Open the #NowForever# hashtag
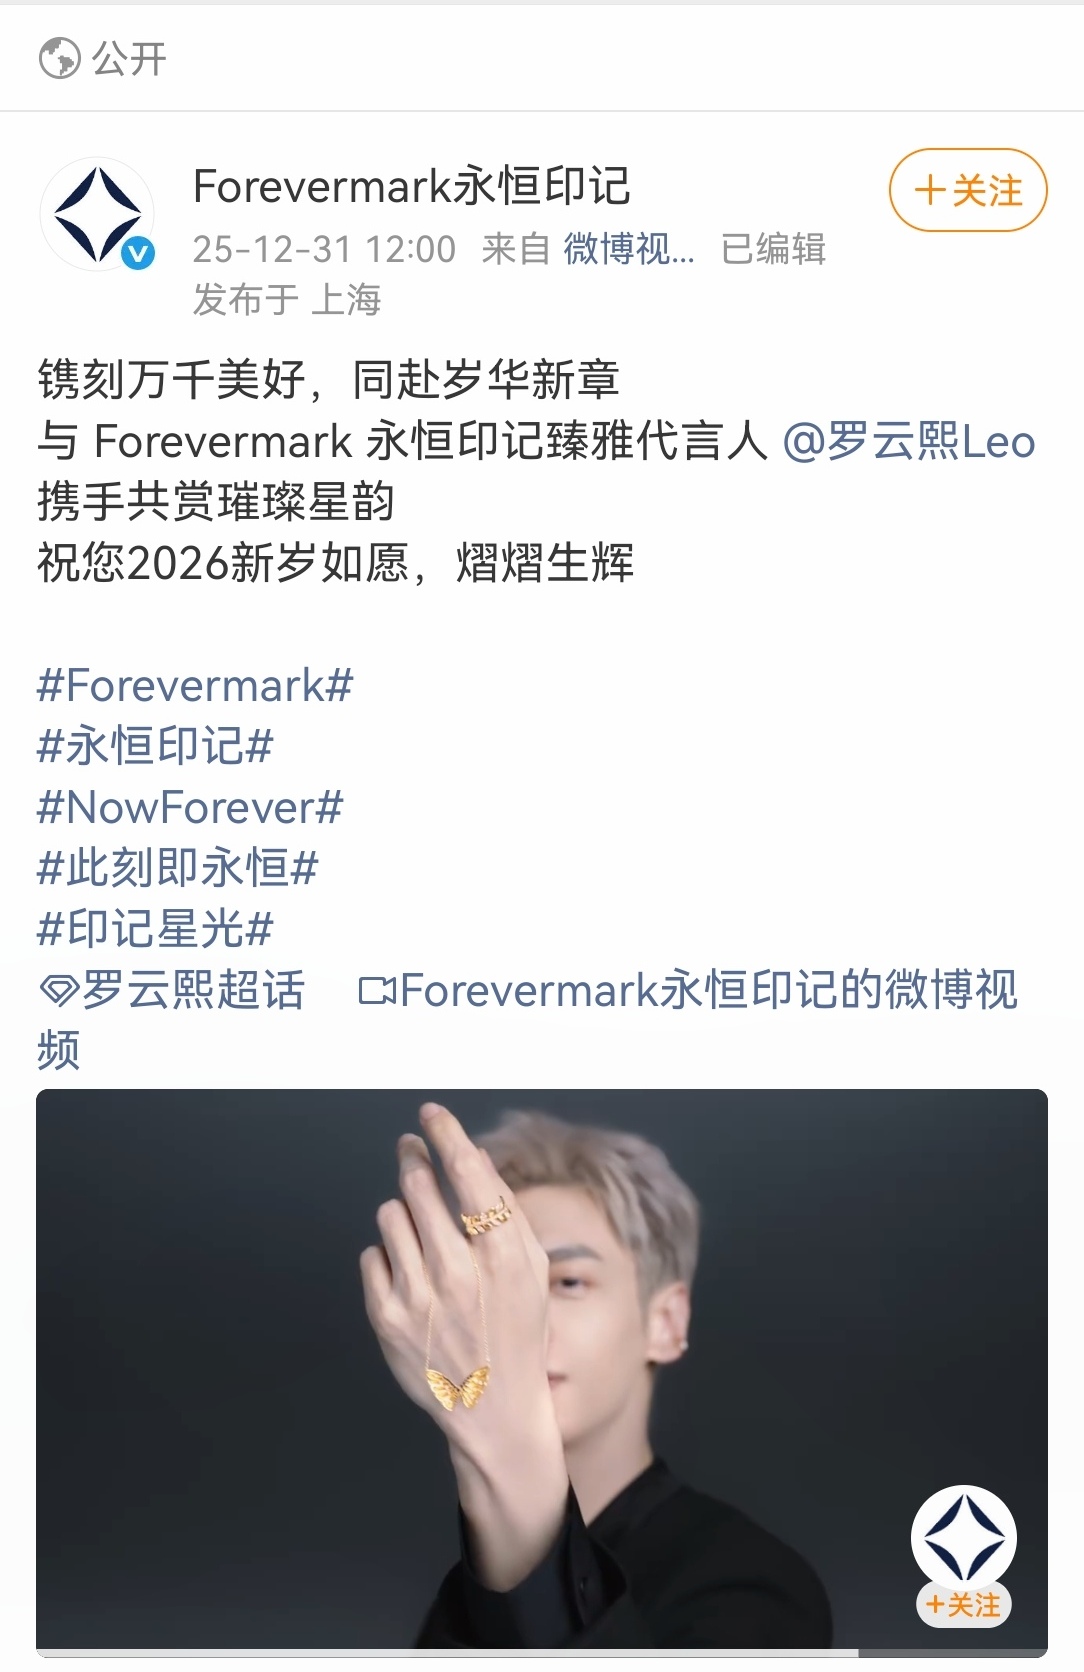The height and width of the screenshot is (1672, 1084). 190,808
